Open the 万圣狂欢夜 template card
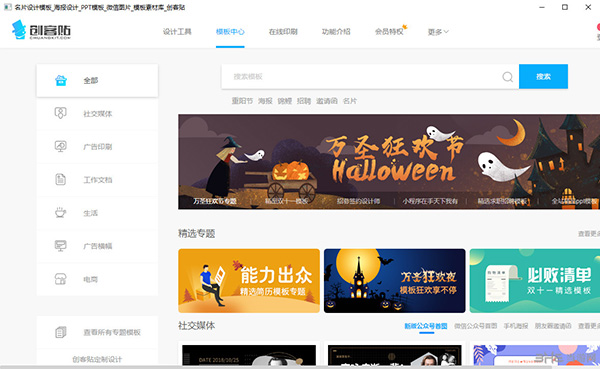 pos(395,281)
